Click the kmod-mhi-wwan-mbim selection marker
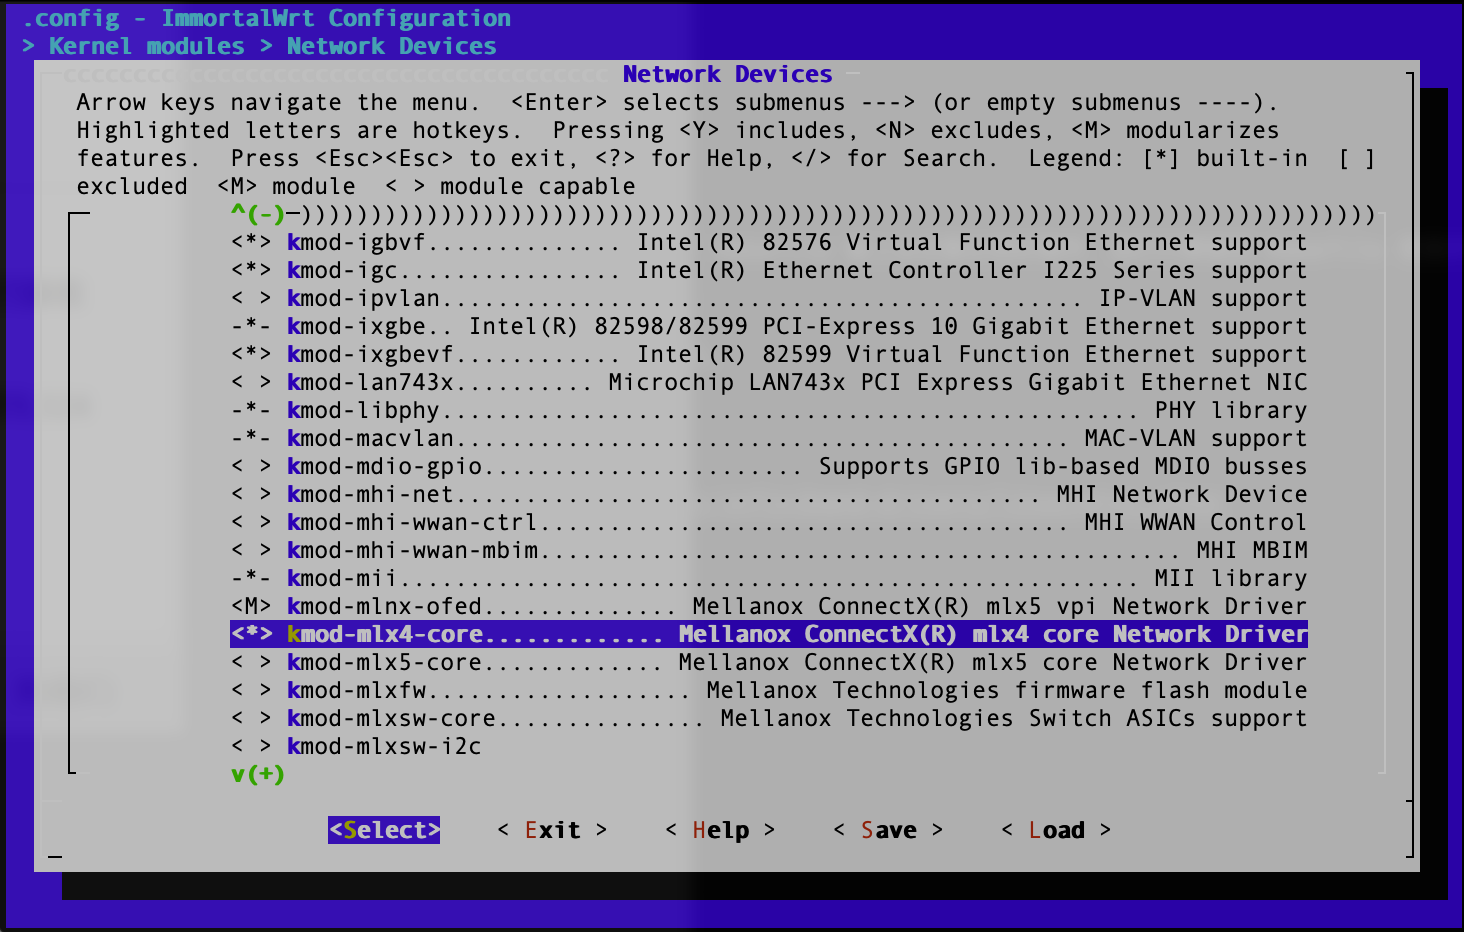The image size is (1464, 932). tap(251, 550)
